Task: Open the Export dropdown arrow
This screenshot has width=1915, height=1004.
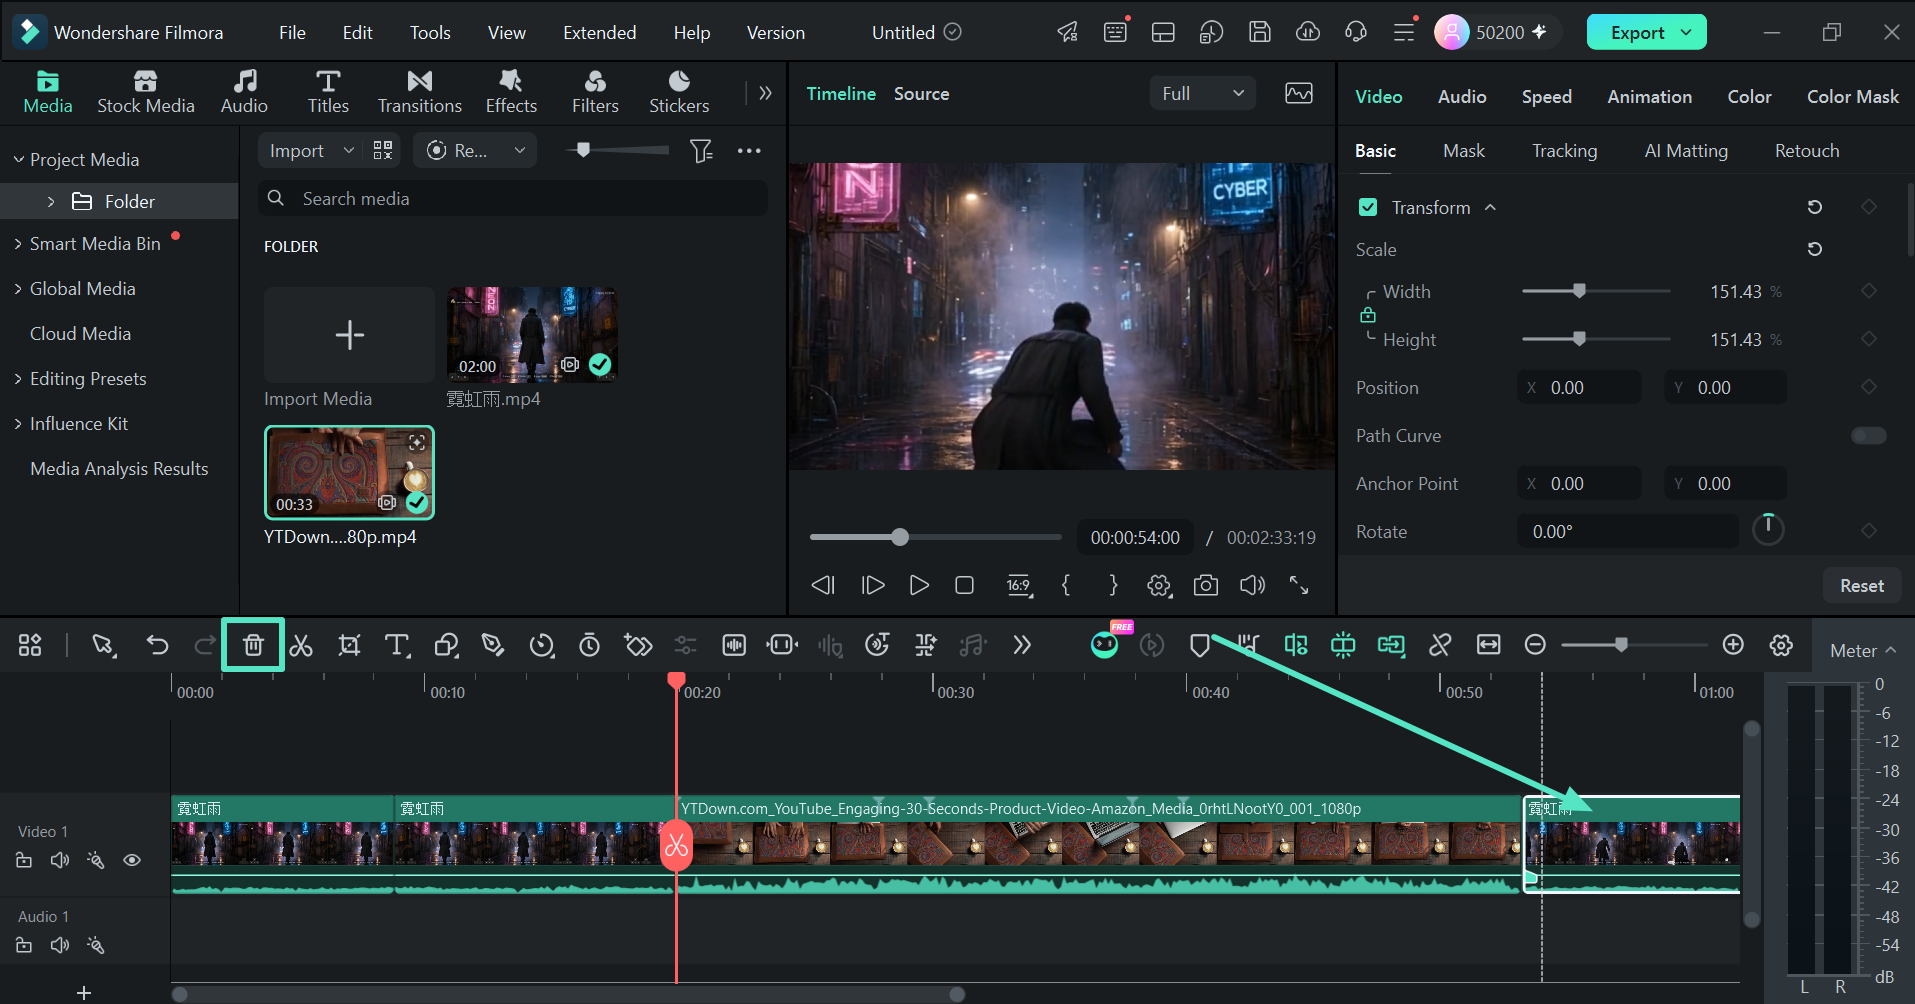Action: tap(1687, 32)
